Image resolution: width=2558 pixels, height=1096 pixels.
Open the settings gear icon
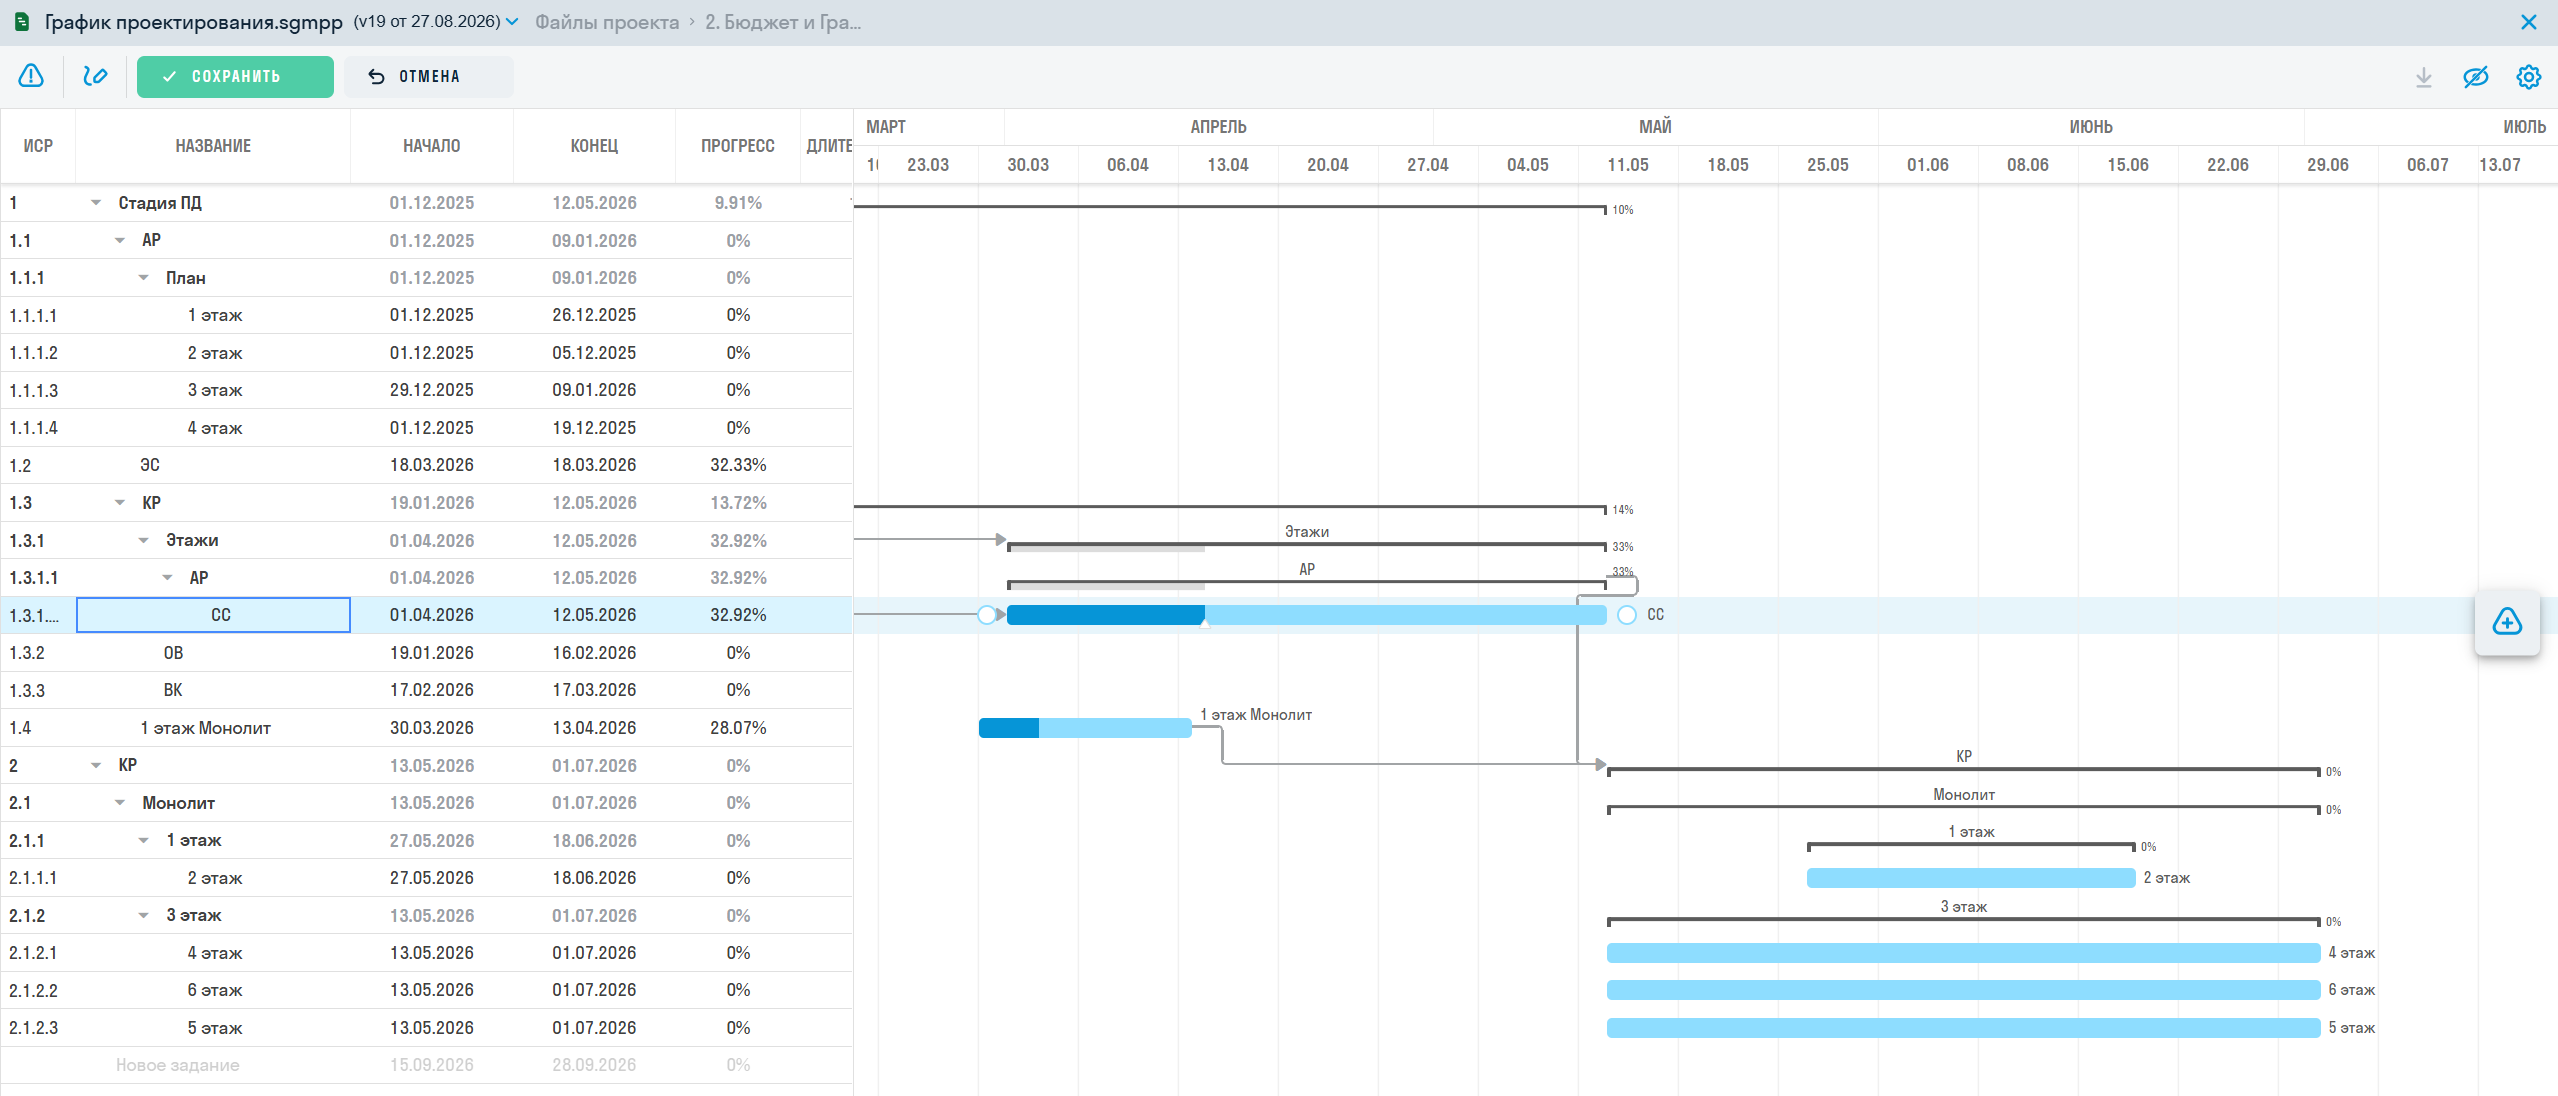(x=2529, y=77)
